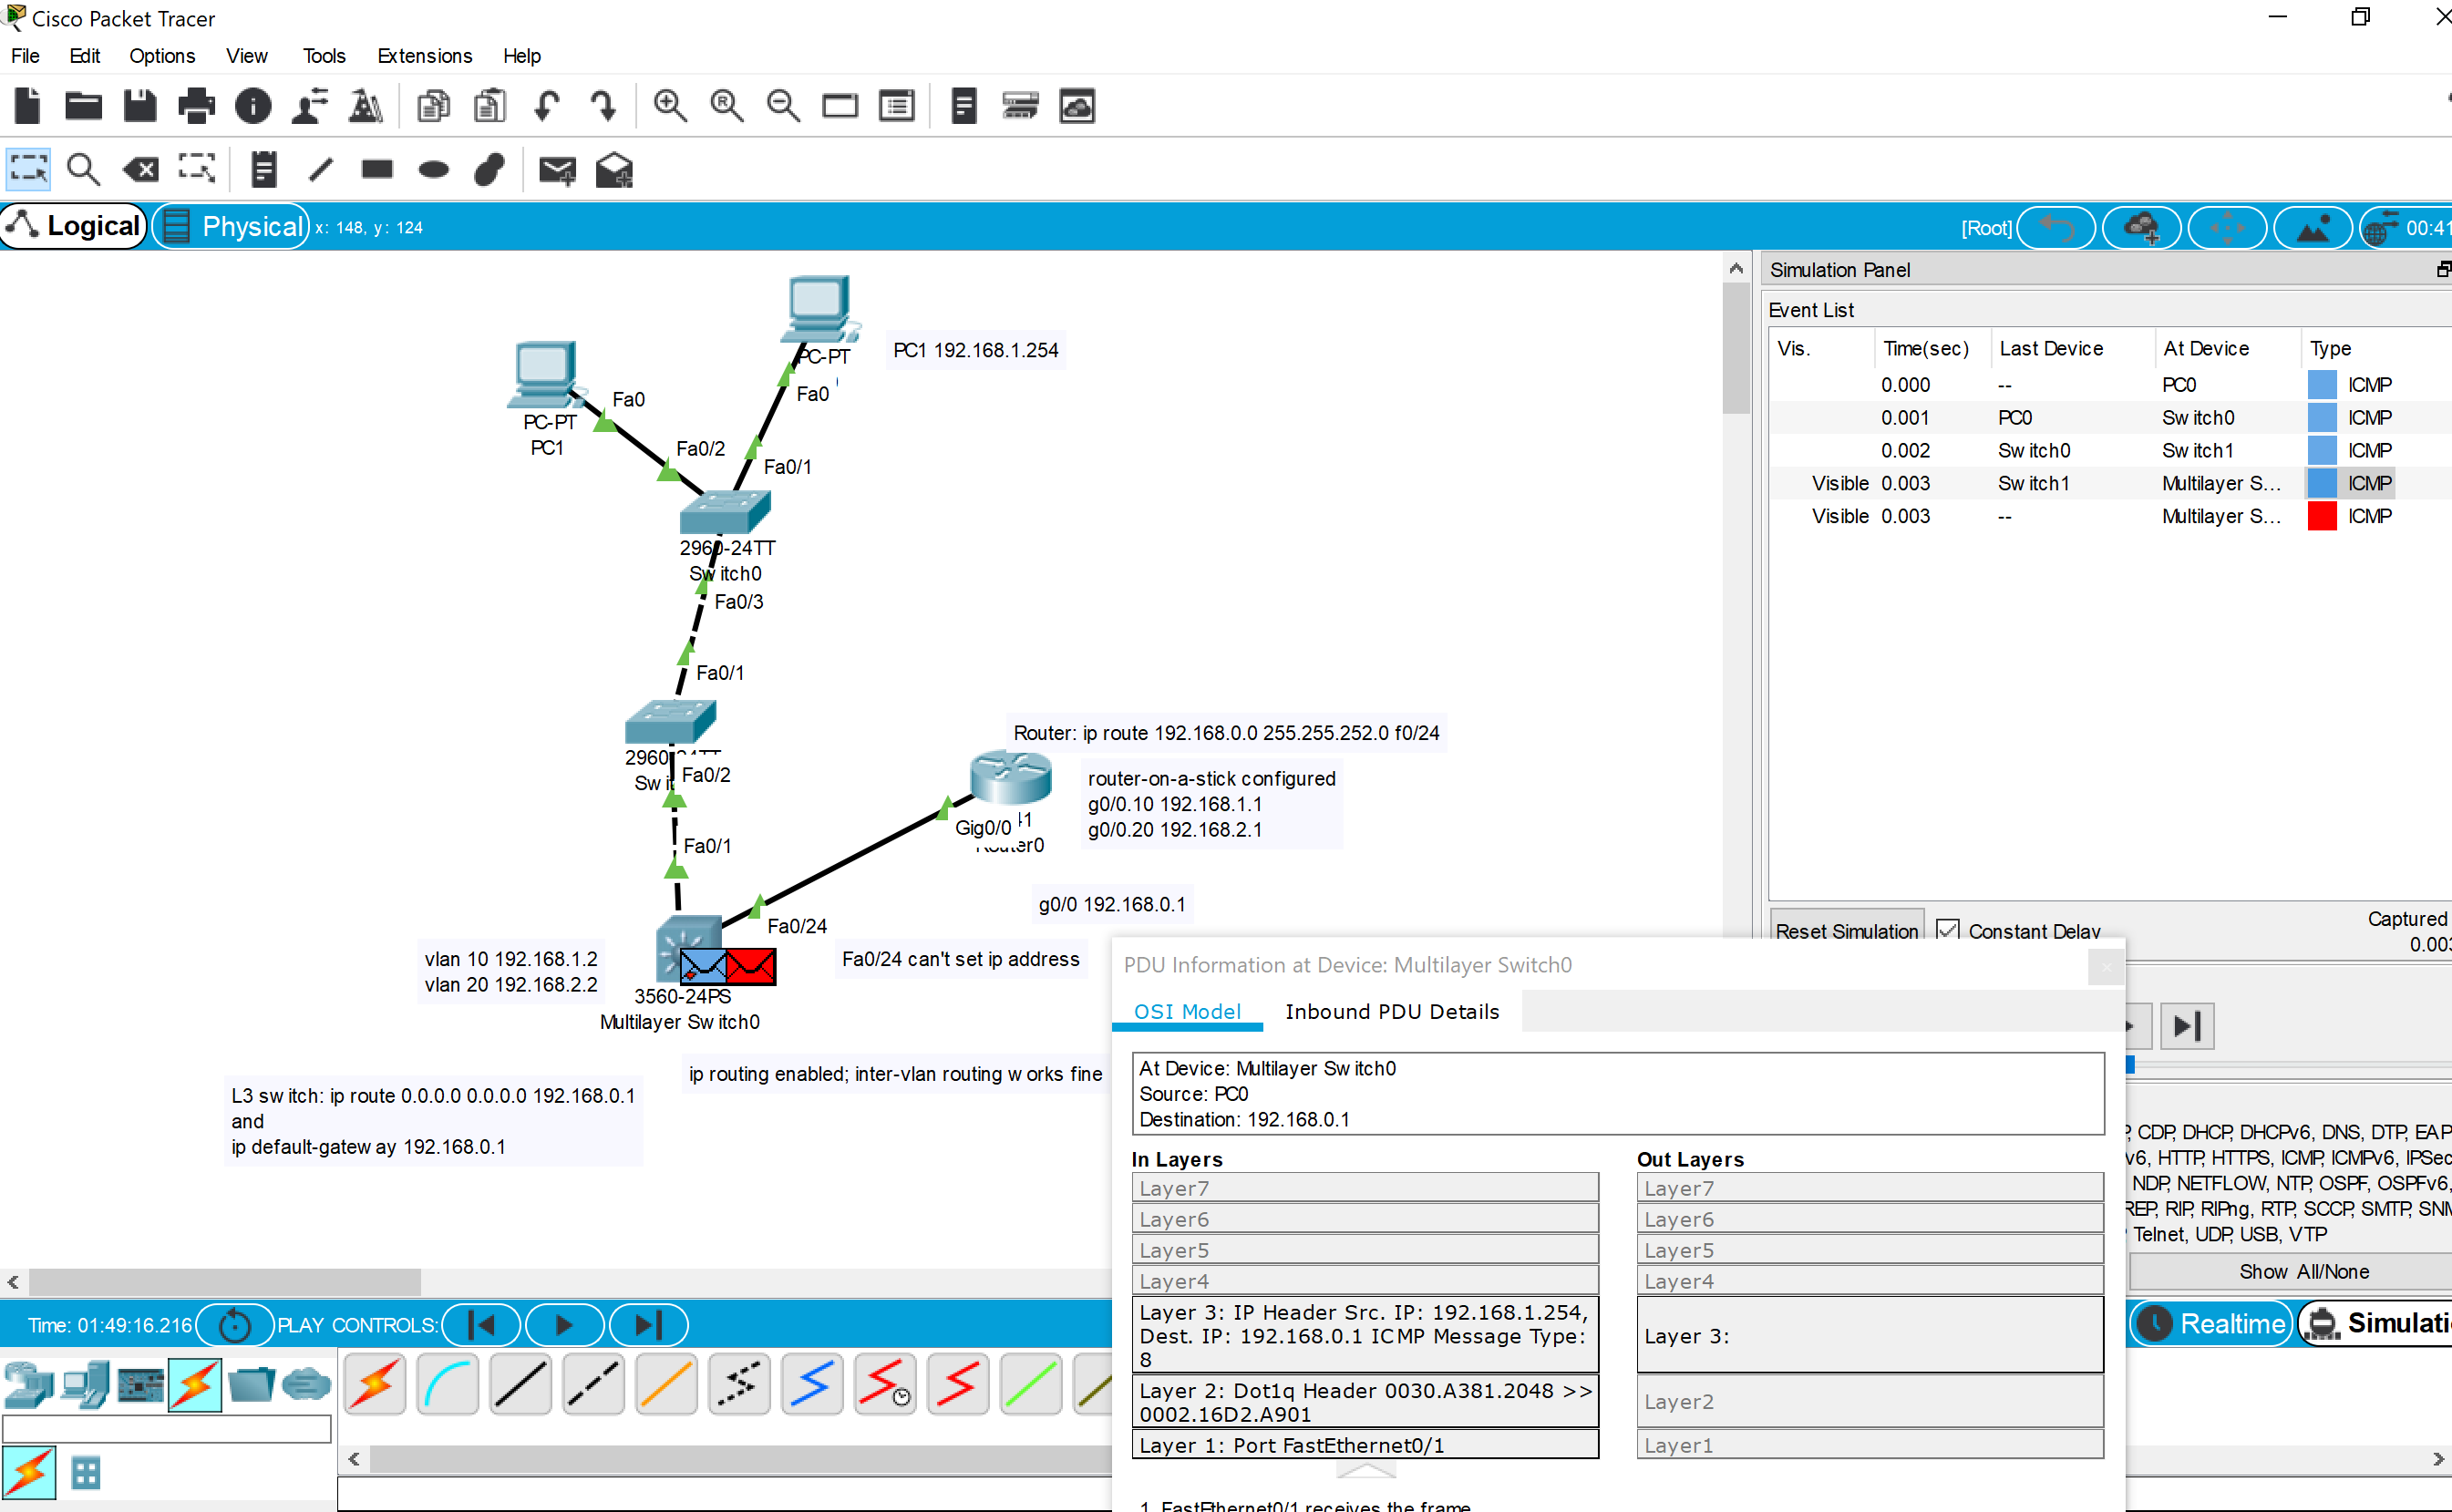This screenshot has height=1512, width=2452.
Task: Click the Inspect tool icon
Action: tap(82, 170)
